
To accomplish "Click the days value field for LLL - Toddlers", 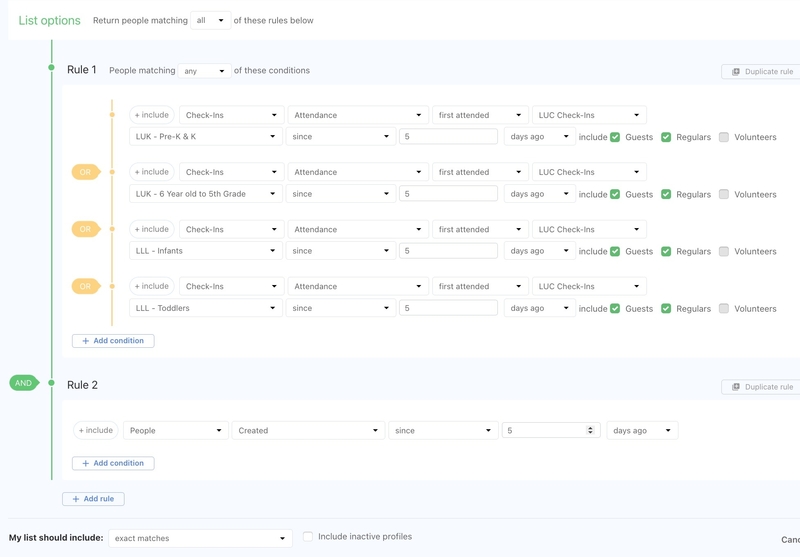I will tap(448, 308).
